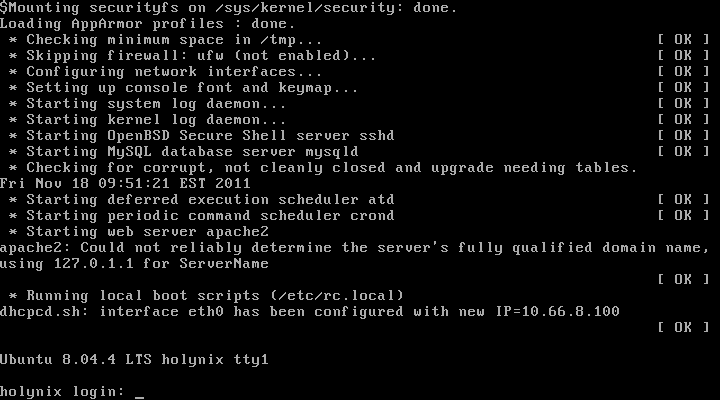The width and height of the screenshot is (720, 400).
Task: Click OK status next to crond scheduler
Action: click(x=683, y=215)
